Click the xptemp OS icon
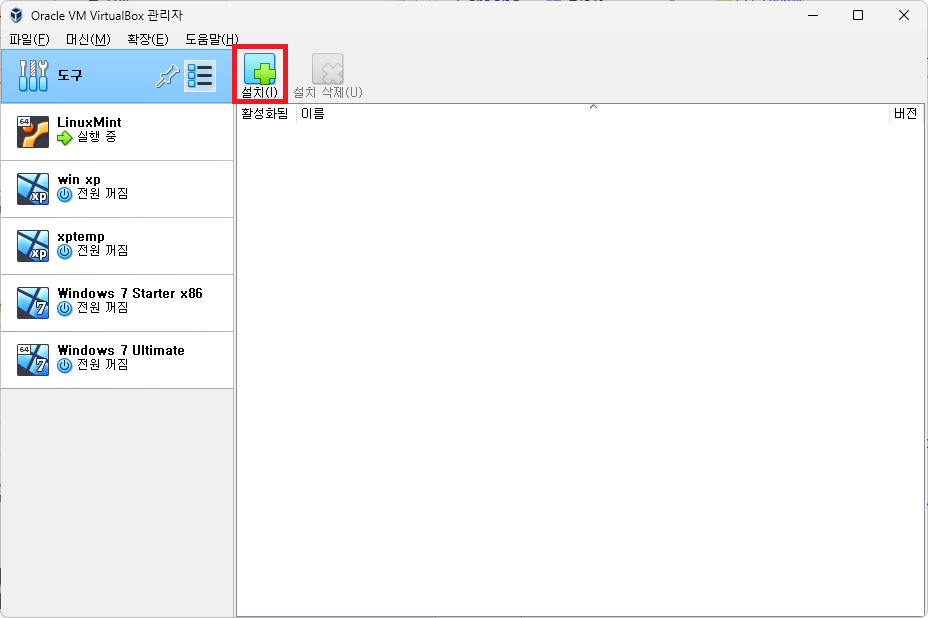This screenshot has height=618, width=928. coord(33,246)
